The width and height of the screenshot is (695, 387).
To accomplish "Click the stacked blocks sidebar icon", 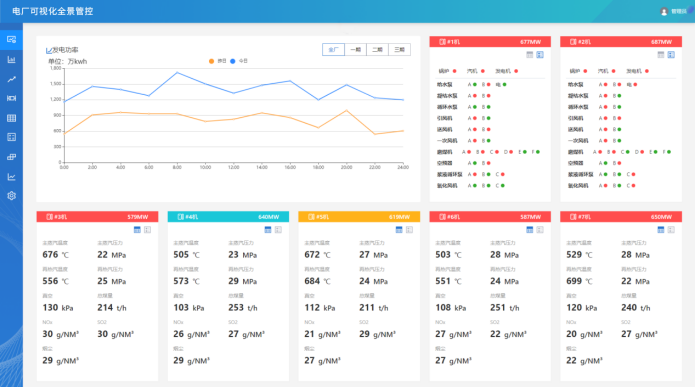I will [x=12, y=157].
